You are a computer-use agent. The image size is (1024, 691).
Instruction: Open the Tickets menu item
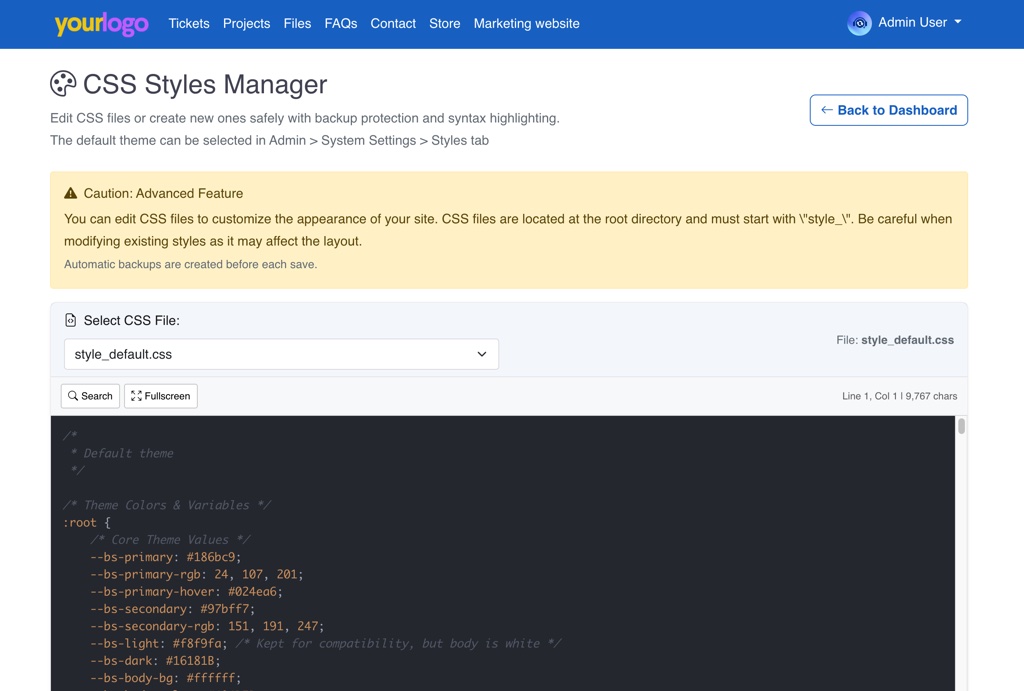[x=189, y=24]
